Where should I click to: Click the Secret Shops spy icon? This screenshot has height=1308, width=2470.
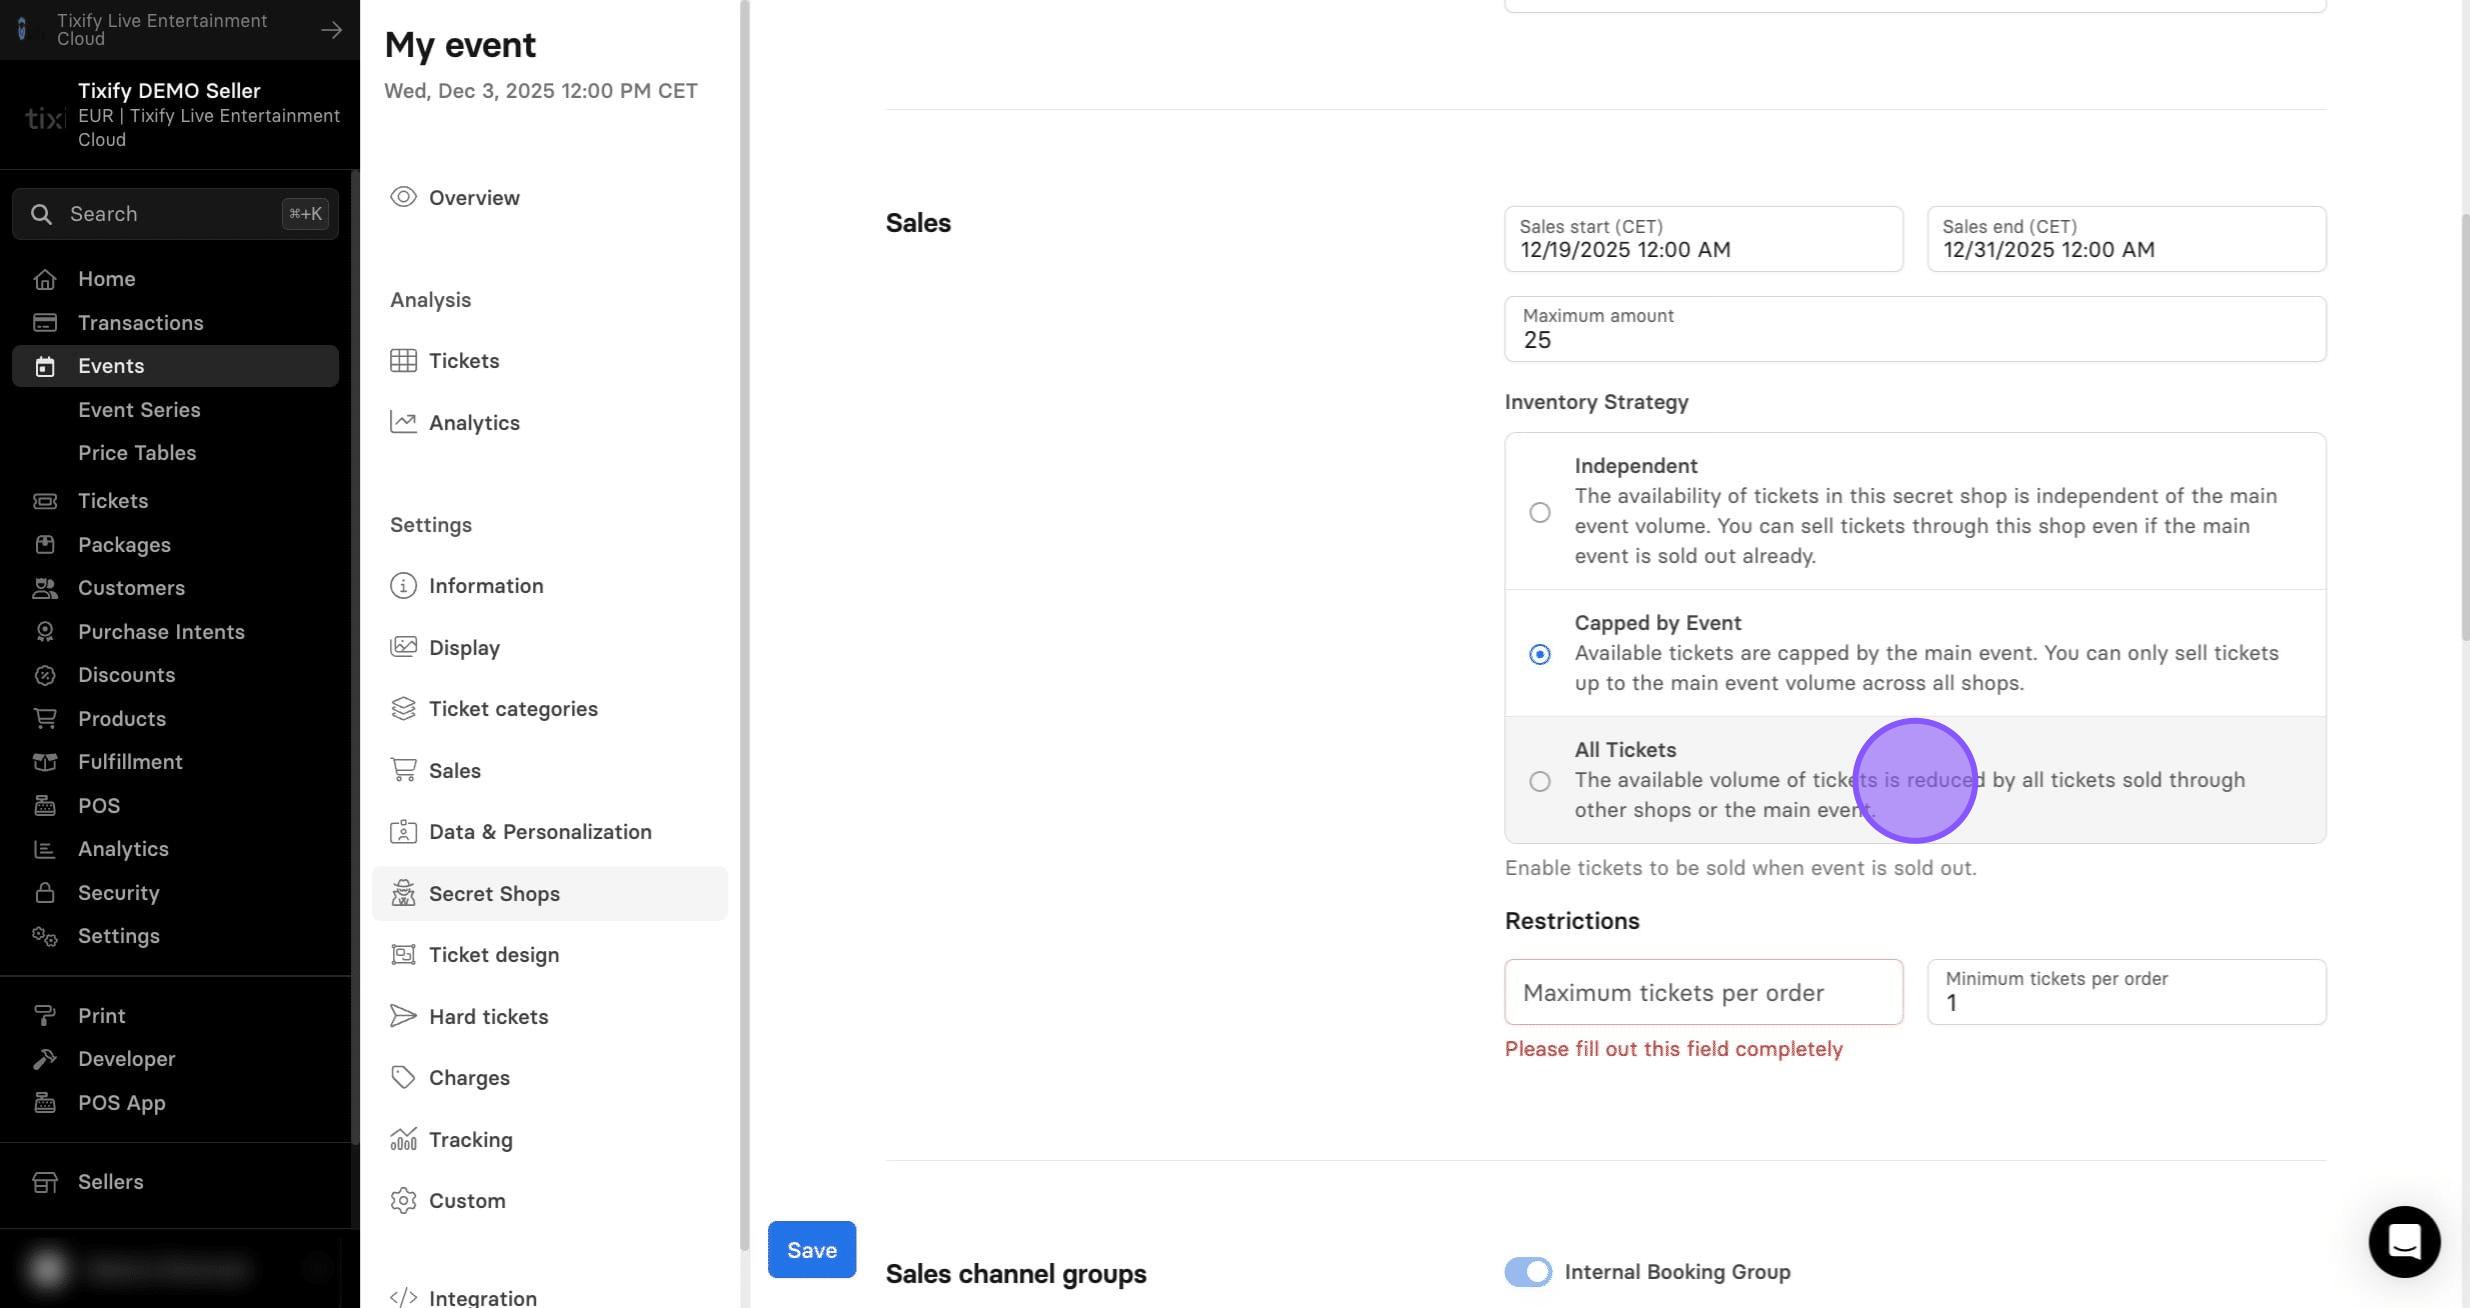click(x=403, y=893)
